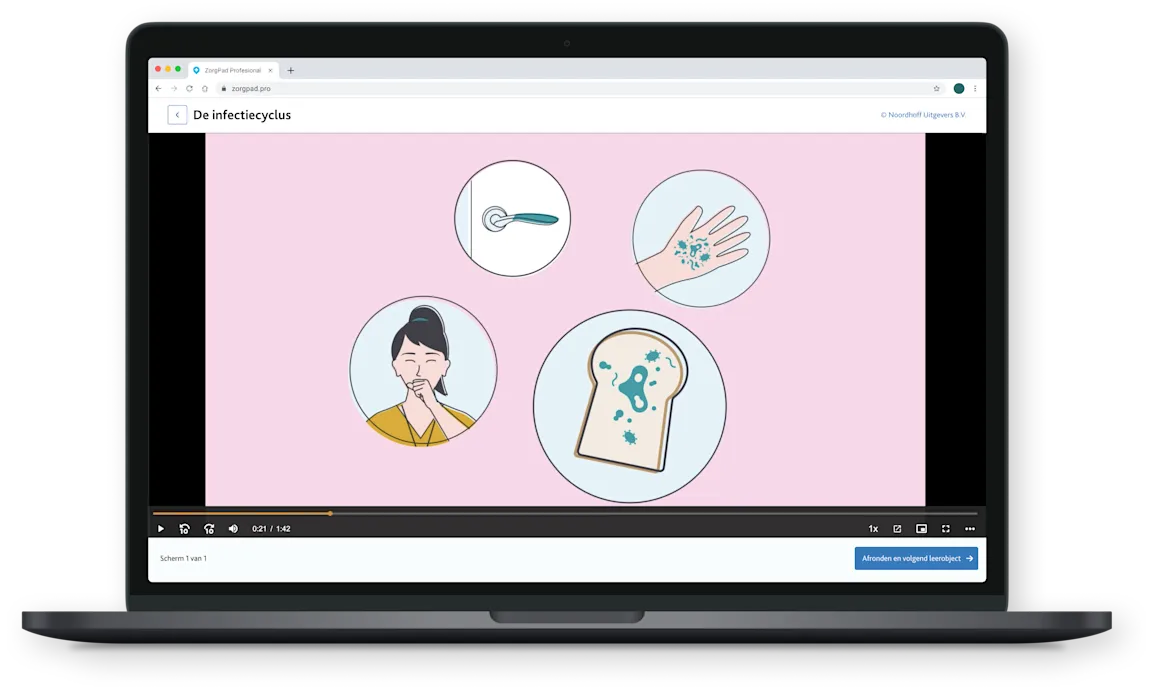Change the 1x playback speed
Viewport: 1154px width, 690px height.
coord(873,528)
